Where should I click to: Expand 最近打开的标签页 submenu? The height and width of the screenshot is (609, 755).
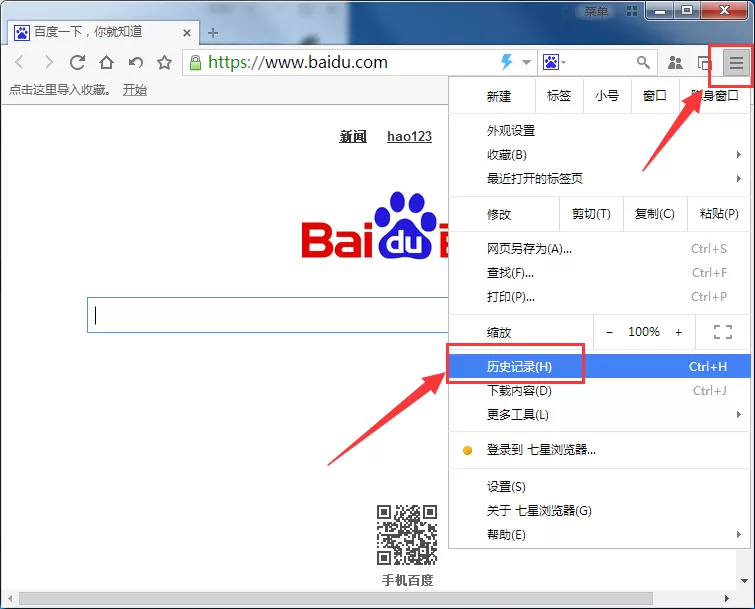pyautogui.click(x=599, y=179)
